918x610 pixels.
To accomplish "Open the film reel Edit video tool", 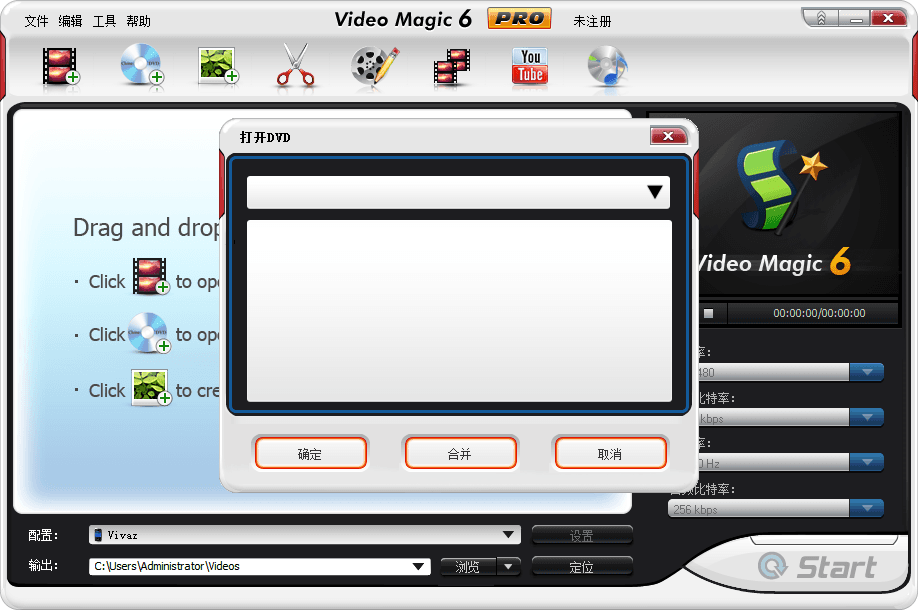I will (375, 67).
